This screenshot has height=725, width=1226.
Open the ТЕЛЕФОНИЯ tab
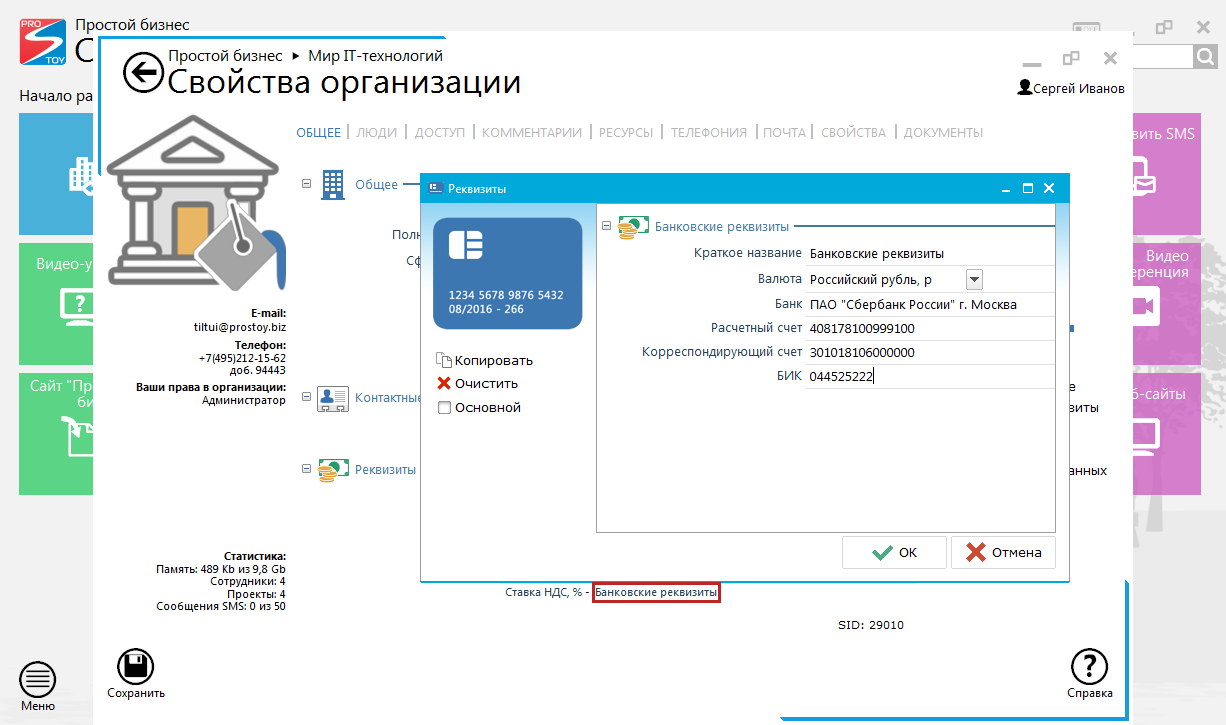(x=709, y=132)
